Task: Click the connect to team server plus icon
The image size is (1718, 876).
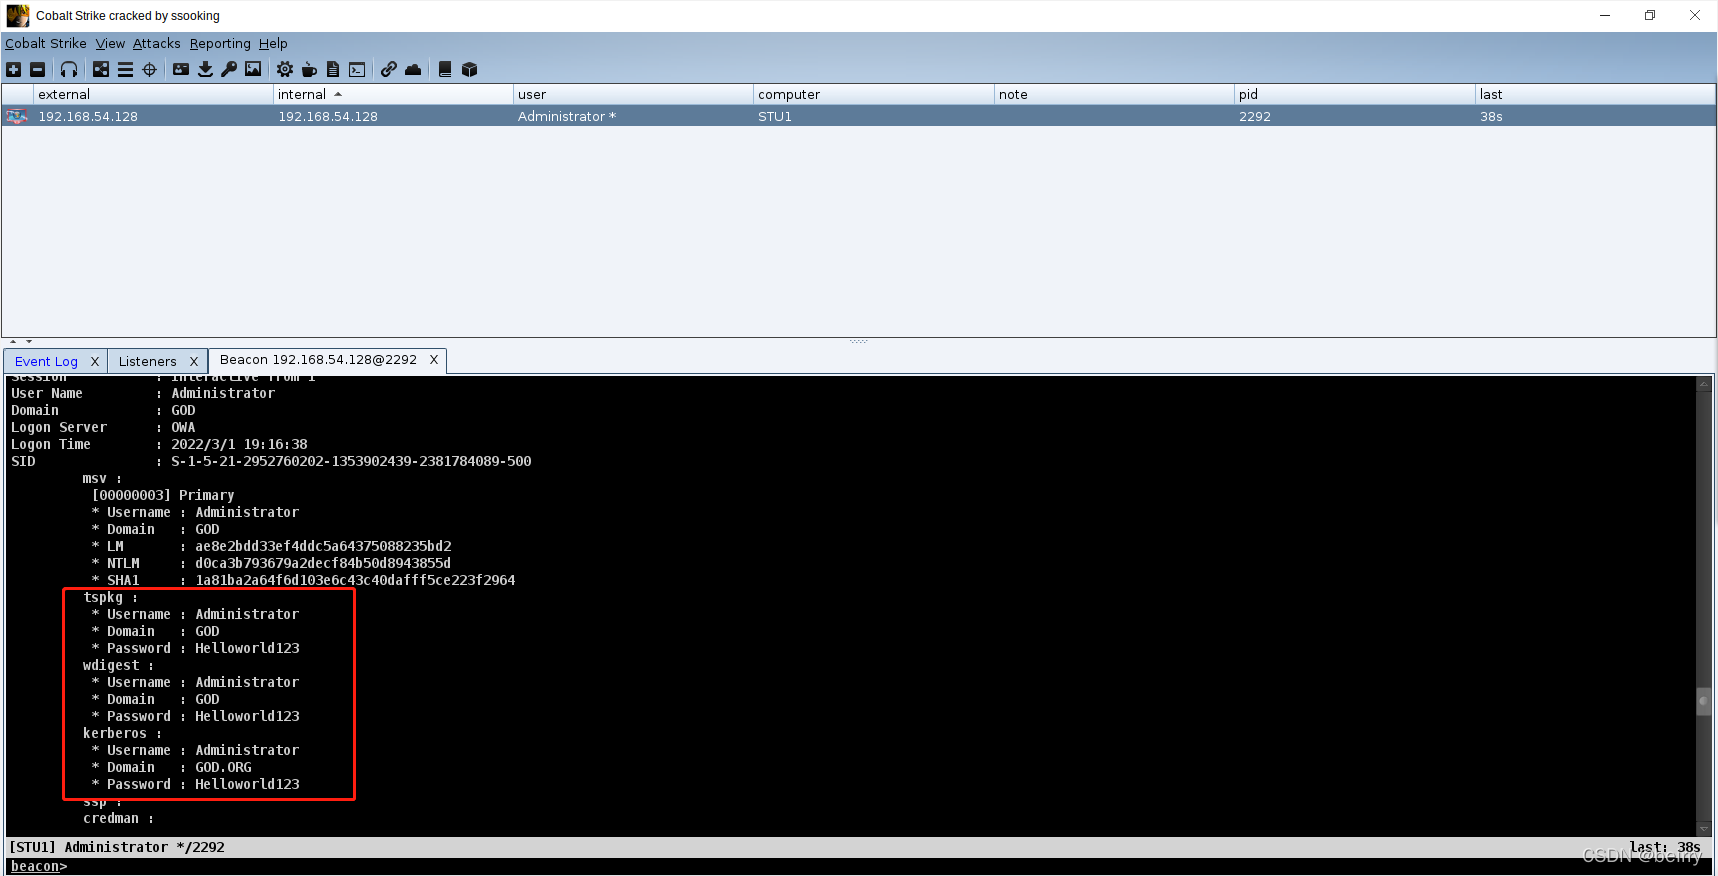Action: coord(14,69)
